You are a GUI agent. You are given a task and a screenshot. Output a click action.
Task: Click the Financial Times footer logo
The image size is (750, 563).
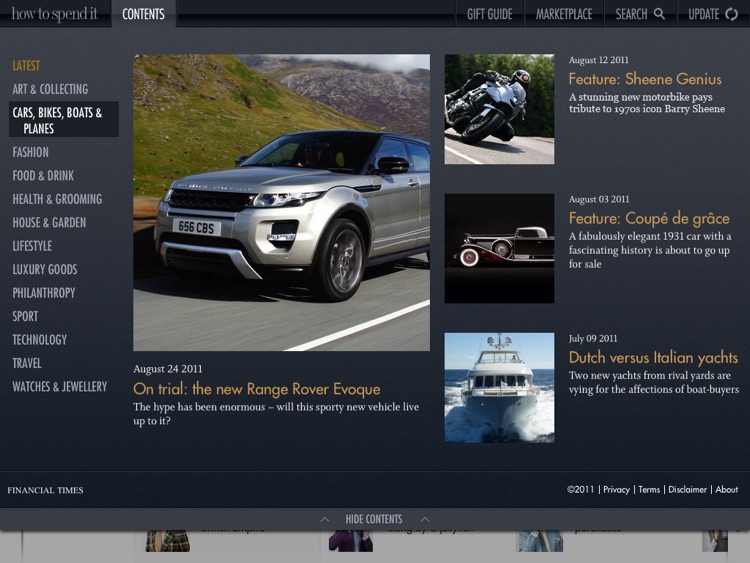point(45,490)
